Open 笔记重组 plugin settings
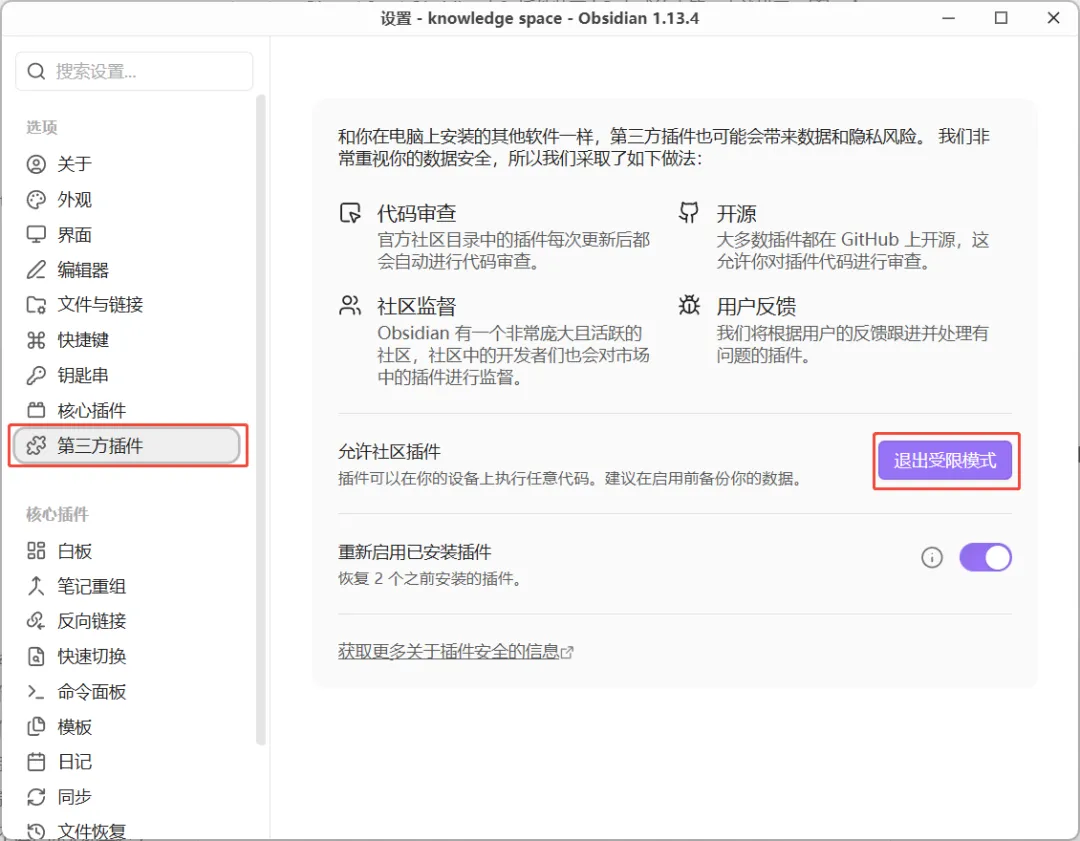This screenshot has height=841, width=1080. (127, 586)
